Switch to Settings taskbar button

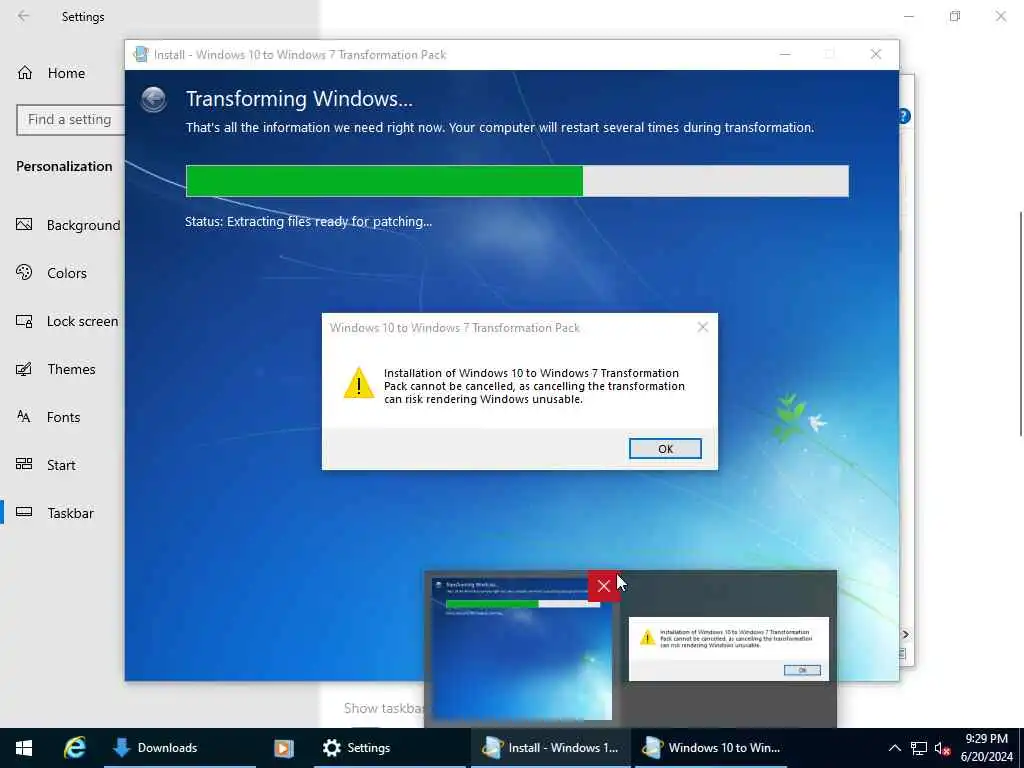(389, 748)
